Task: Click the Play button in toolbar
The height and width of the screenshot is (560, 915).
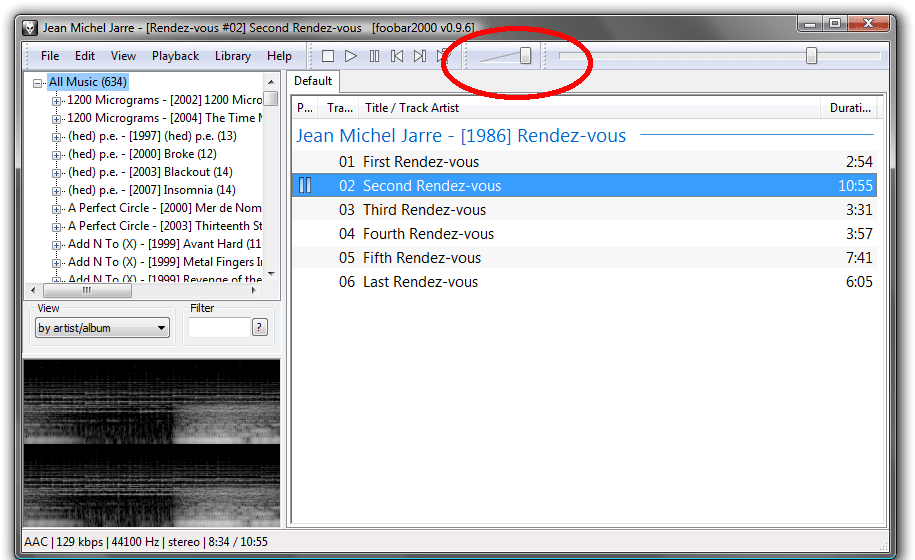Action: coord(351,56)
